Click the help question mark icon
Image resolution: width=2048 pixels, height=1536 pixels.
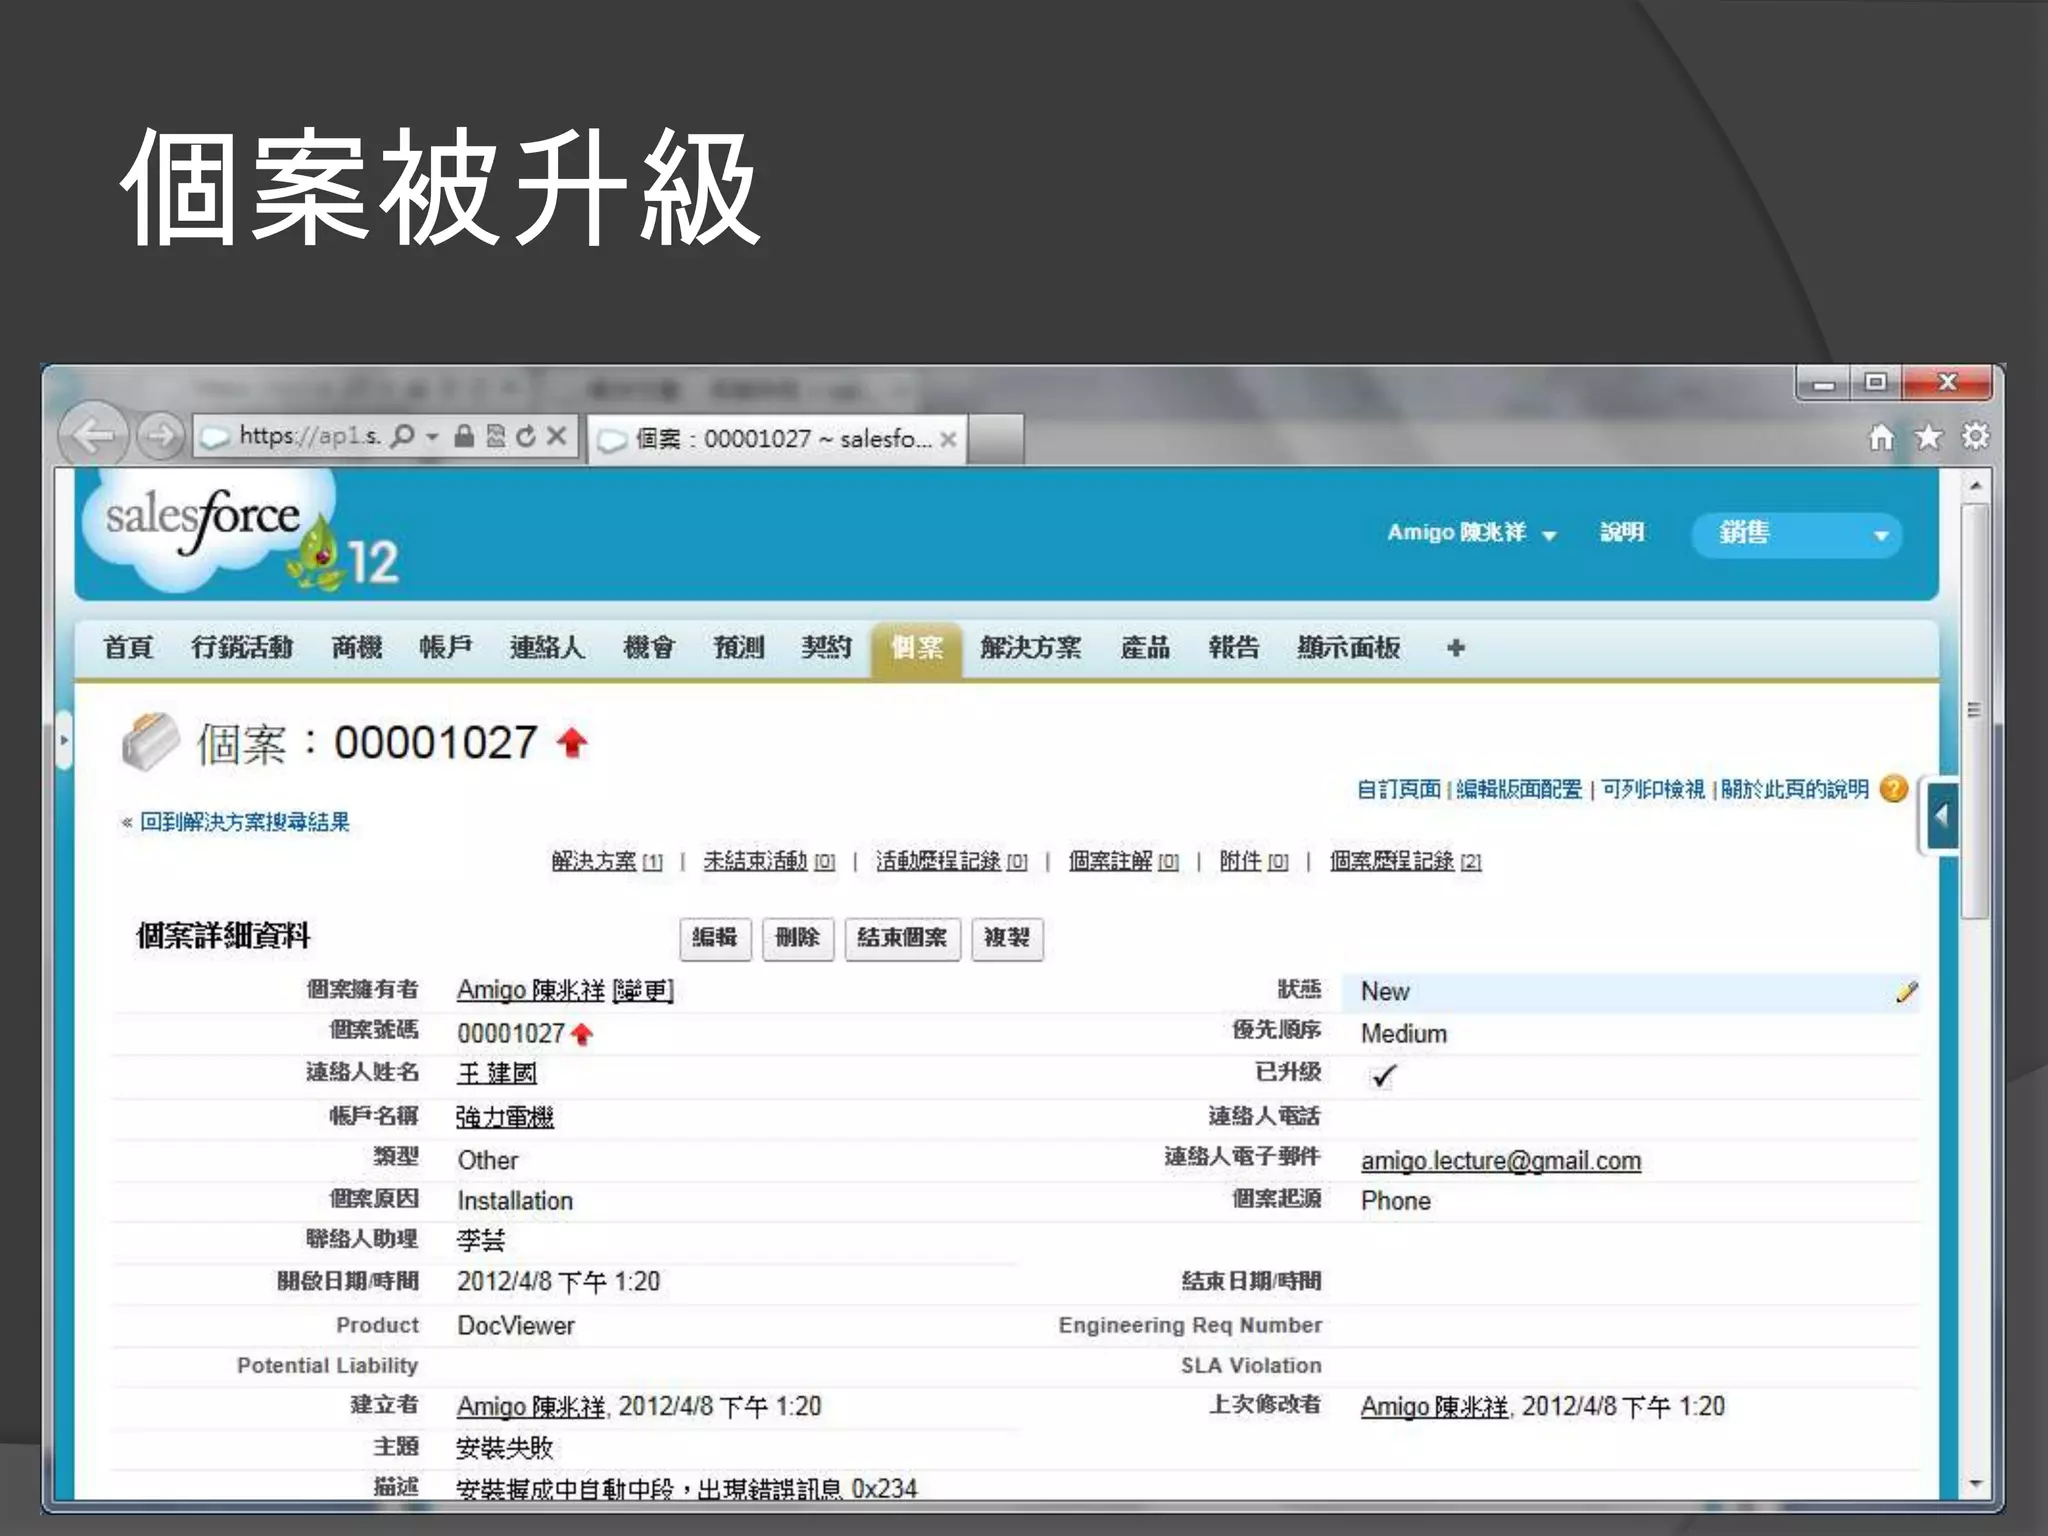(x=1893, y=789)
